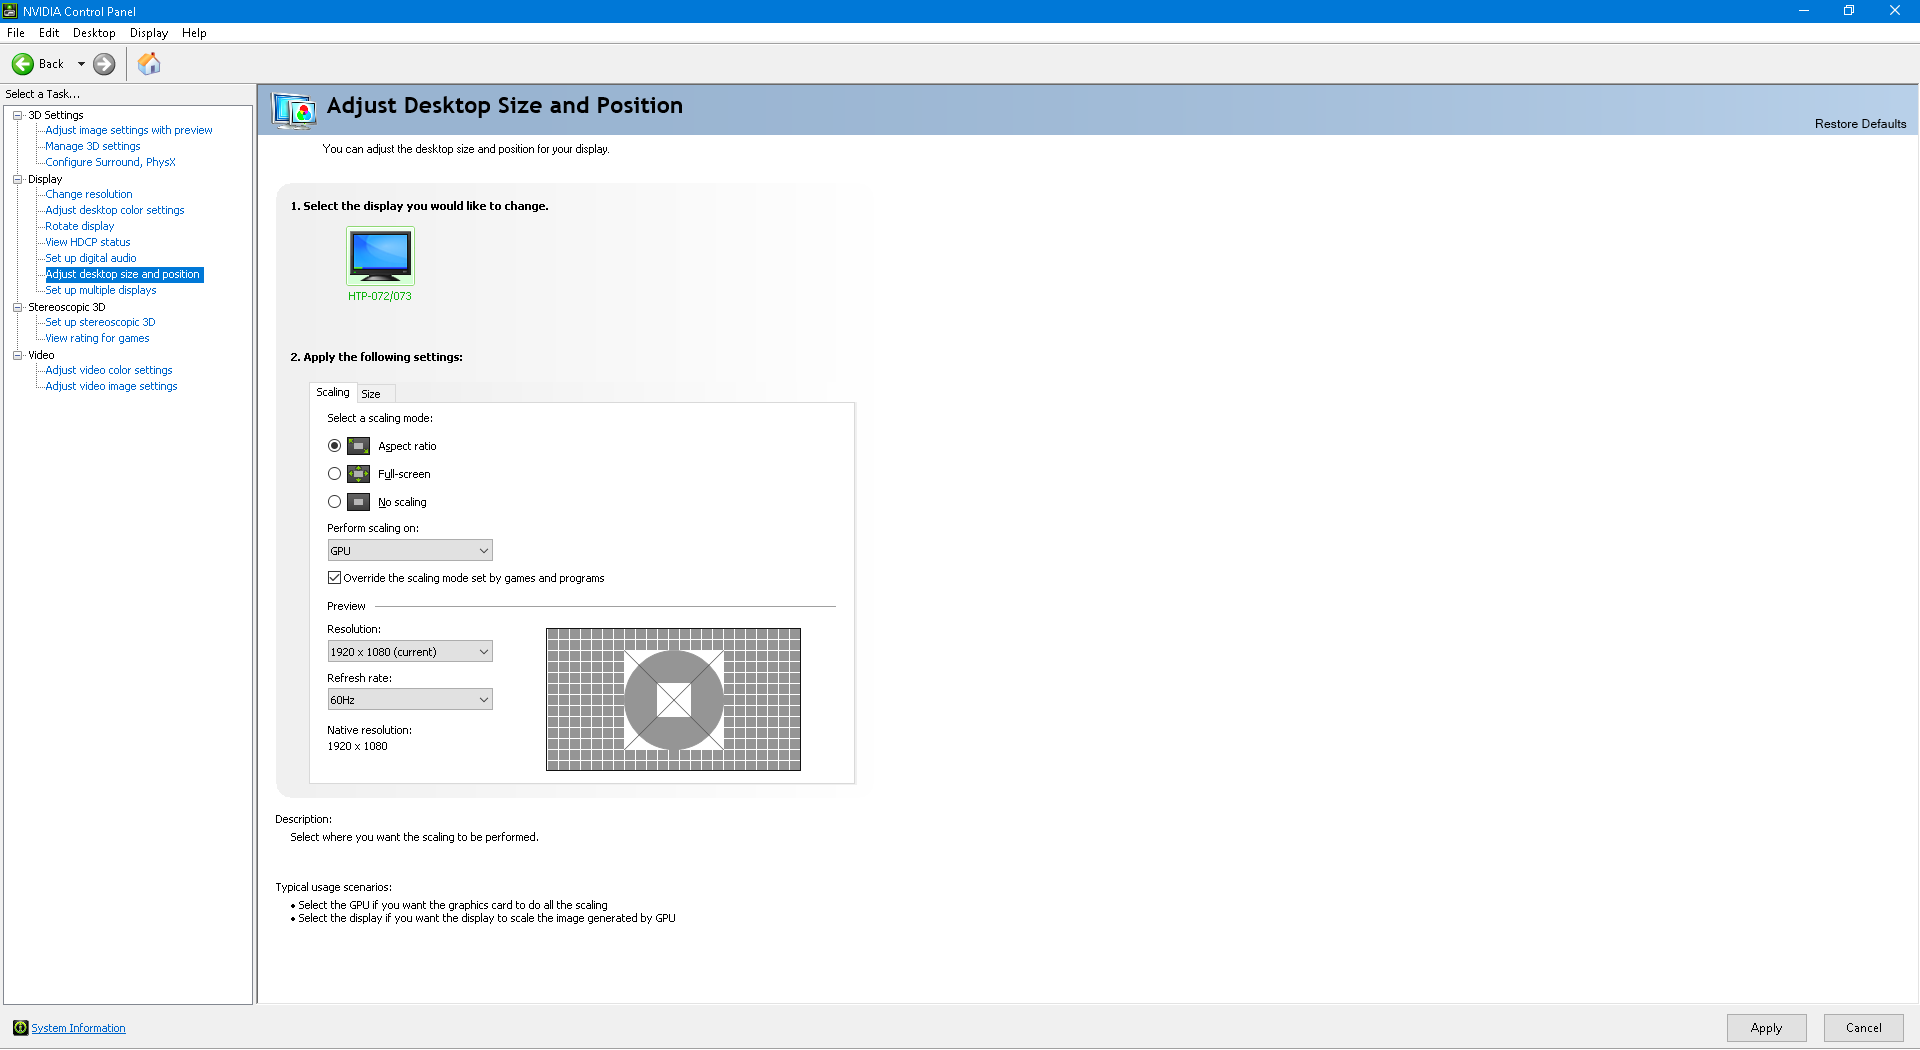Click the scaling preview test pattern
Screen dimensions: 1920x1050
(673, 699)
